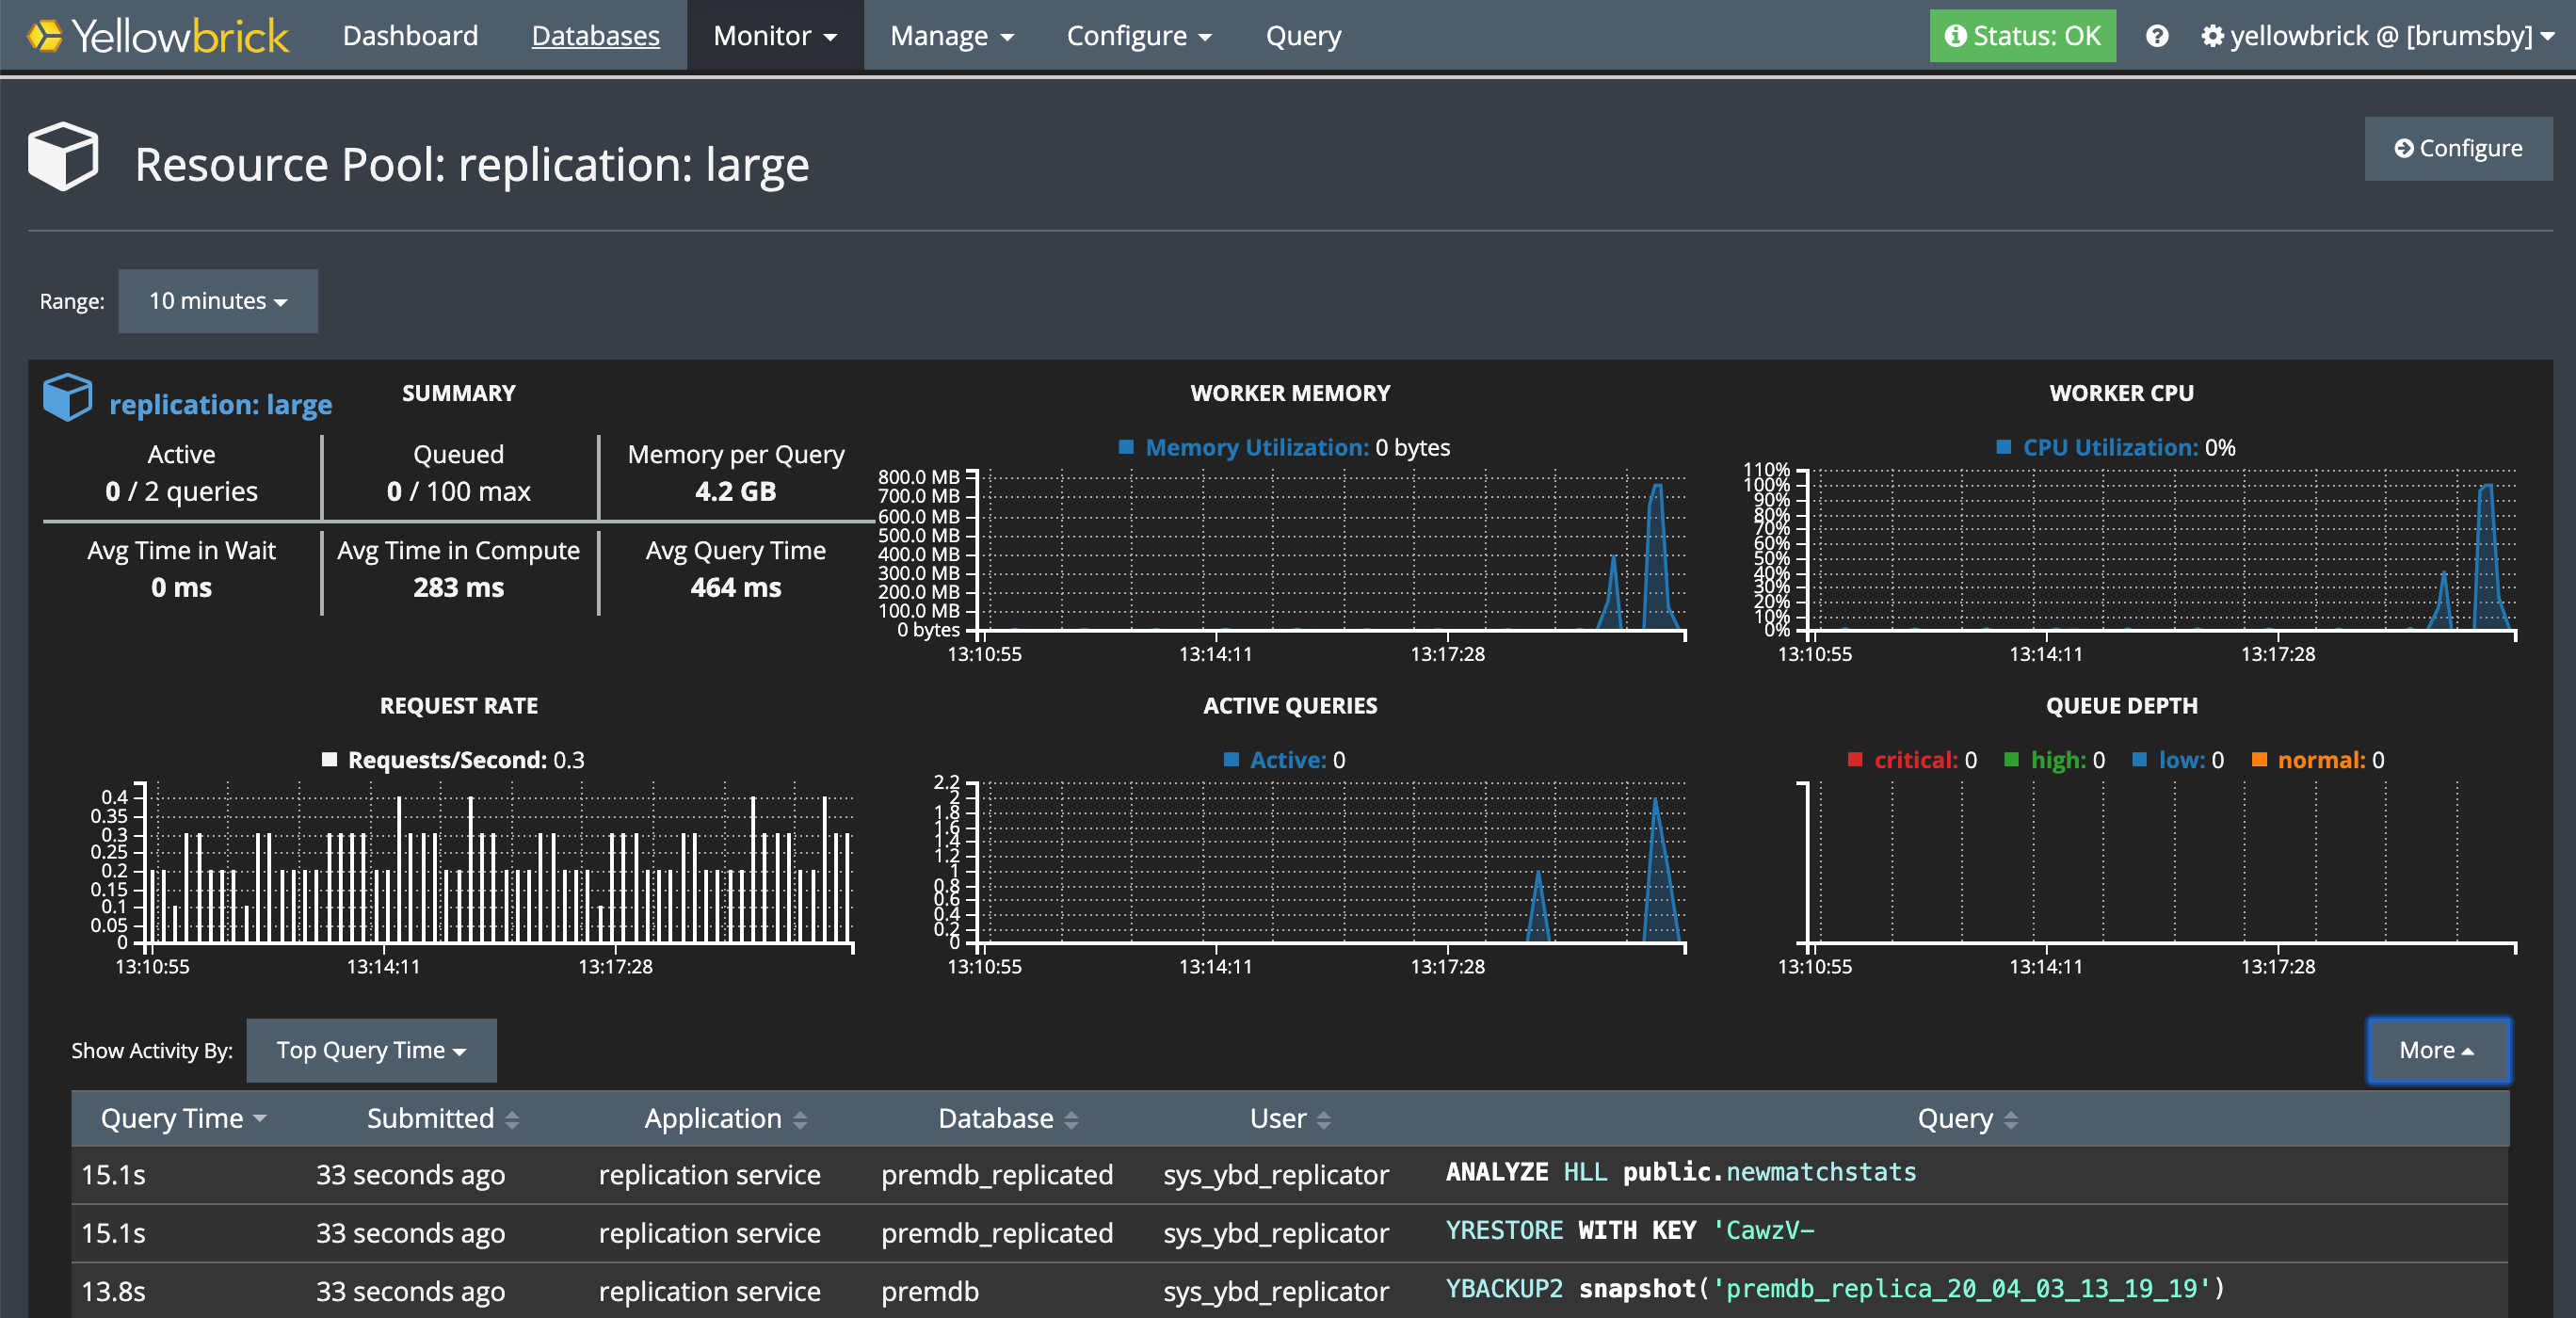The height and width of the screenshot is (1318, 2576).
Task: Click the Yellowbrick logo icon
Action: coord(44,36)
